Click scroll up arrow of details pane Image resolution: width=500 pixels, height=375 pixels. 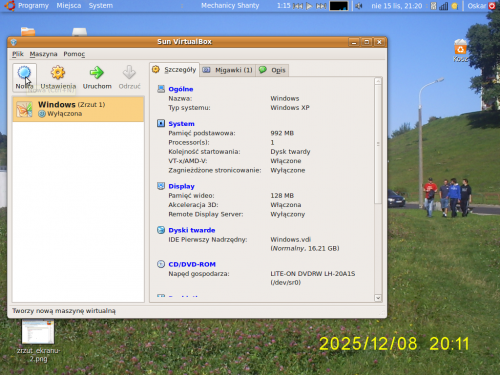click(x=378, y=81)
